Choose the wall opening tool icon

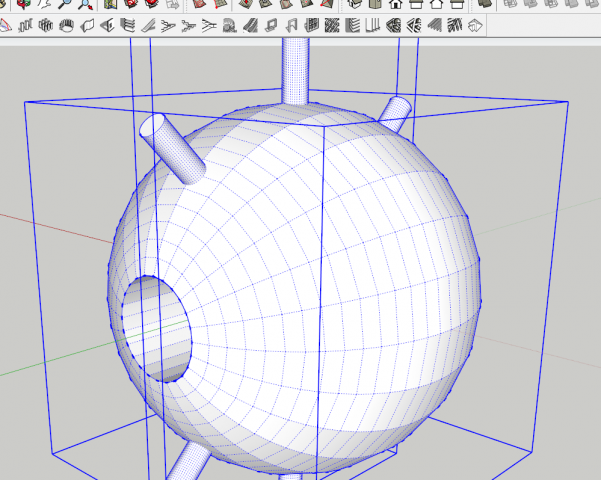(x=108, y=26)
